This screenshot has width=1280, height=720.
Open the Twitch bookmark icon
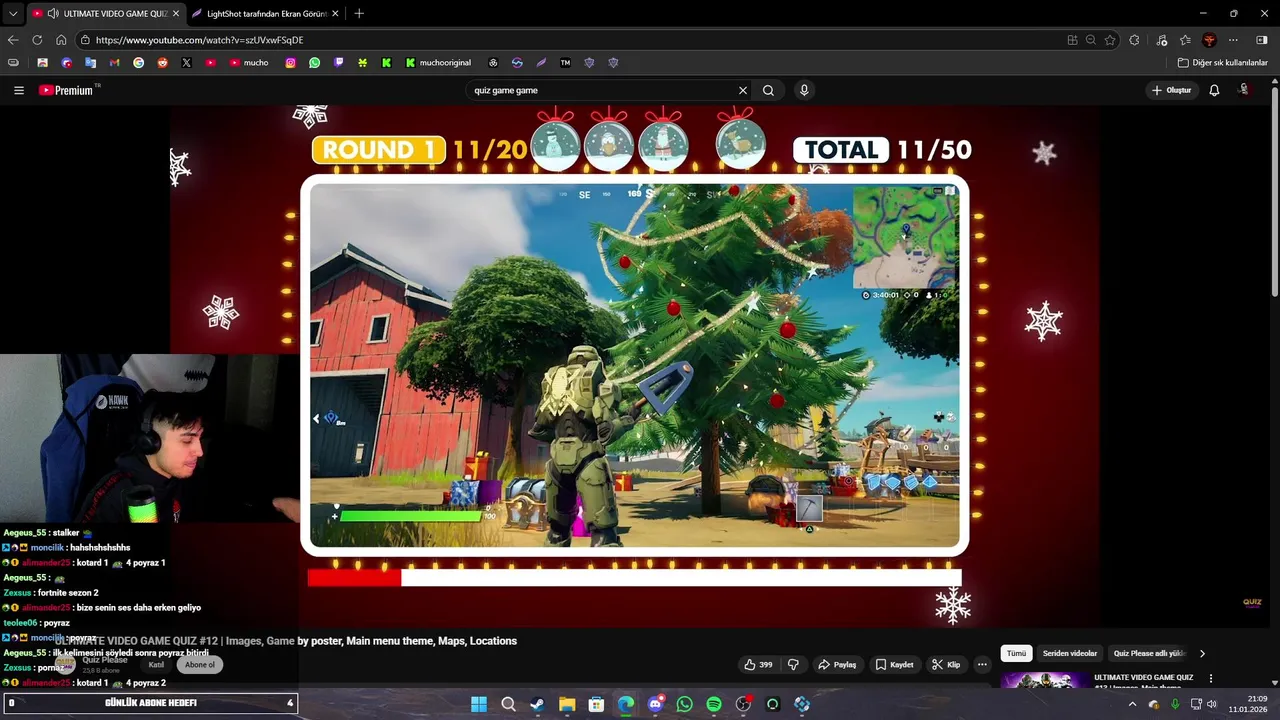338,62
